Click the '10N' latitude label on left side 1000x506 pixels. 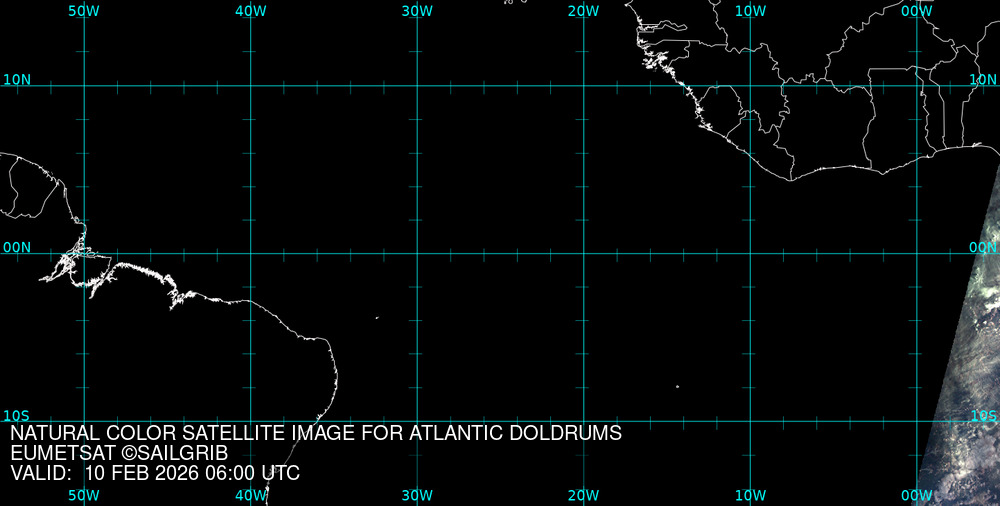click(x=17, y=79)
